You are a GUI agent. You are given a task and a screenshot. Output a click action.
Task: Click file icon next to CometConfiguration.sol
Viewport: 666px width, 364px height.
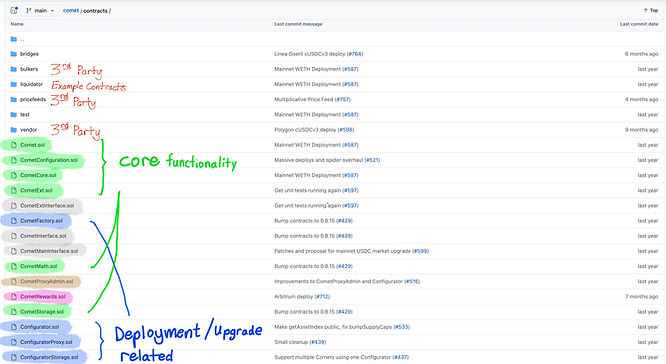14,160
